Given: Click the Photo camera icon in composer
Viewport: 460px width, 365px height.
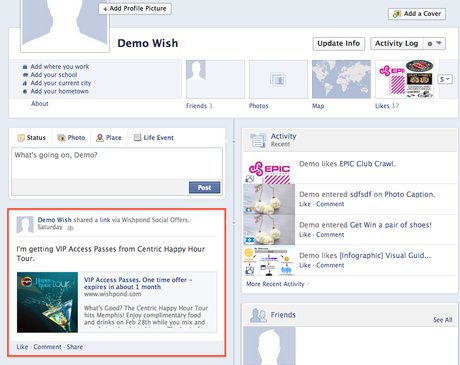Looking at the screenshot, I should tap(61, 138).
